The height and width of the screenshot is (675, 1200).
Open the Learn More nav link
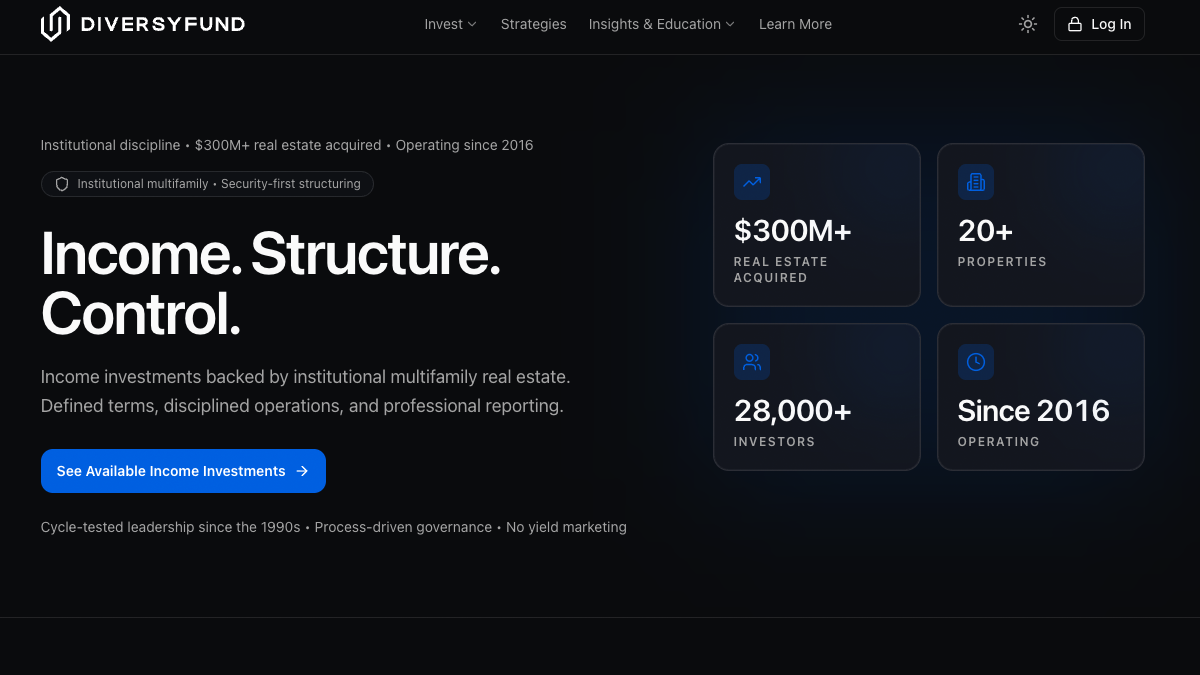795,24
